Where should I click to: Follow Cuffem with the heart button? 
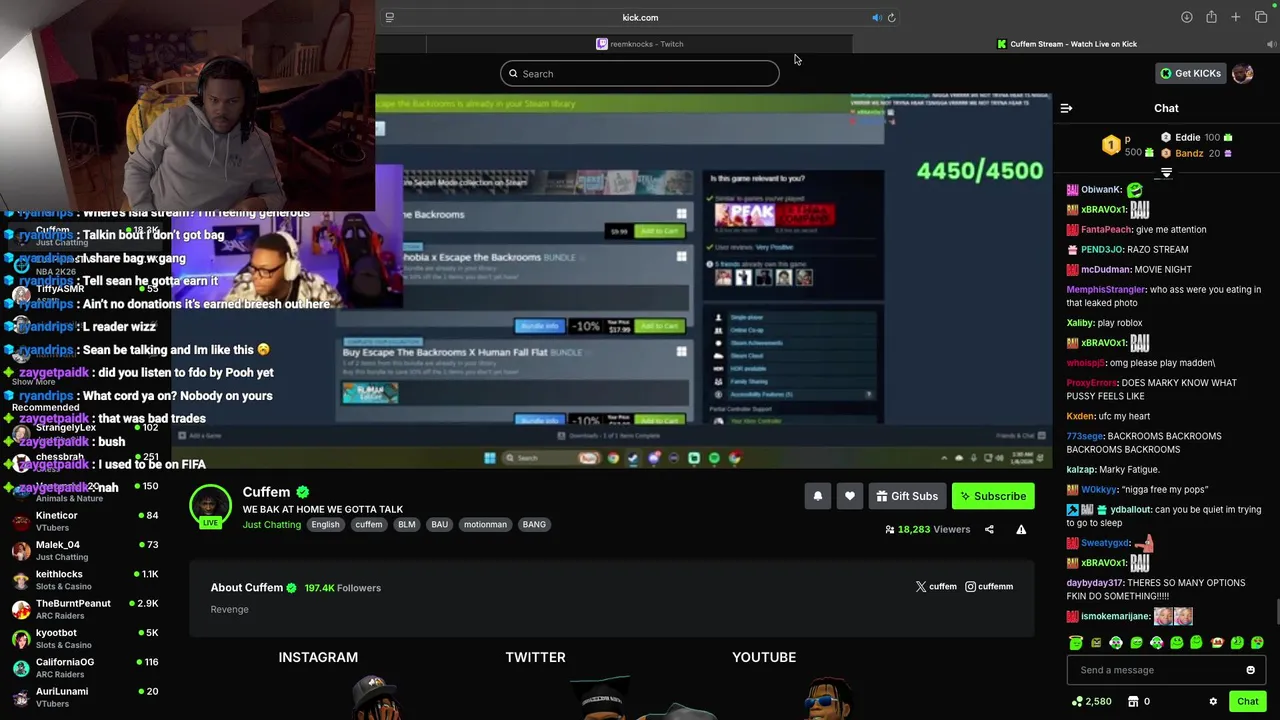point(850,496)
